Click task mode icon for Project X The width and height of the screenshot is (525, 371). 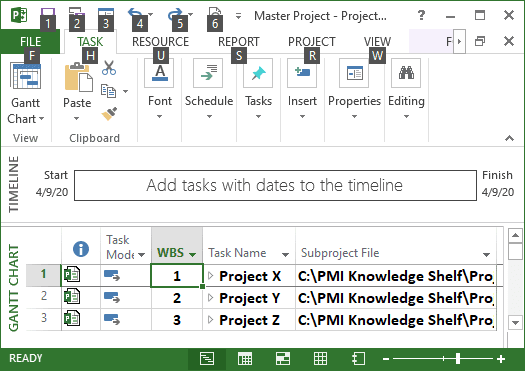click(x=112, y=276)
